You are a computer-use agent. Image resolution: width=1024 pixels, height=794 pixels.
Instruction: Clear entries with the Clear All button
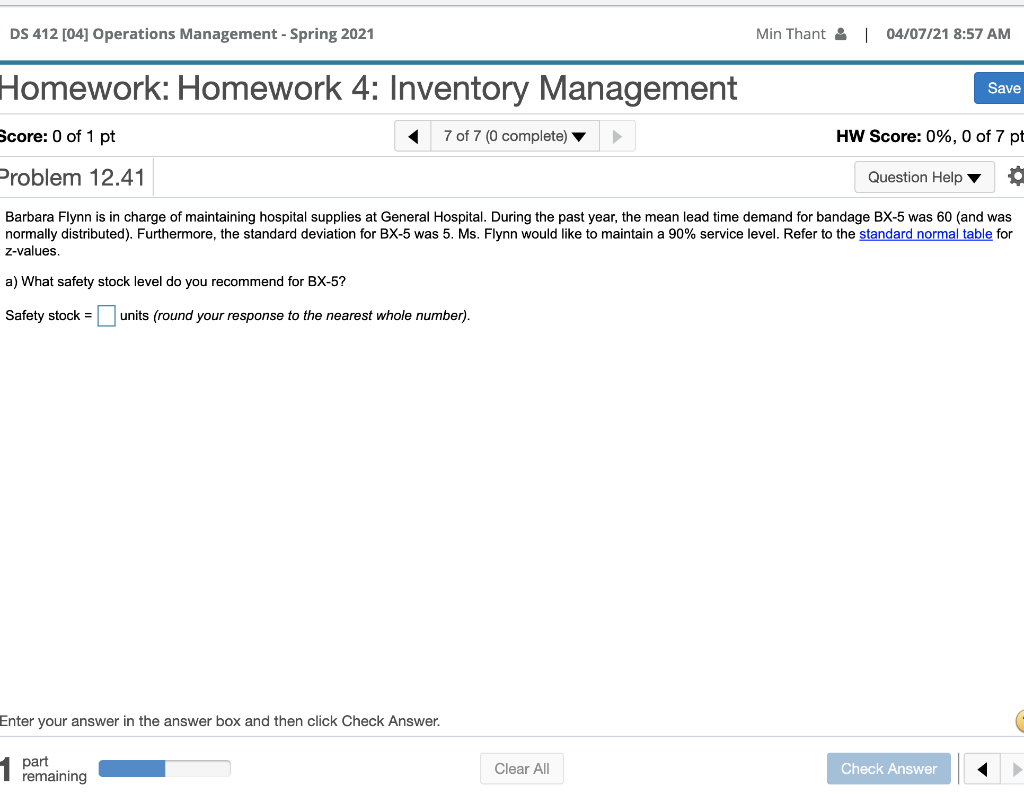pyautogui.click(x=521, y=768)
